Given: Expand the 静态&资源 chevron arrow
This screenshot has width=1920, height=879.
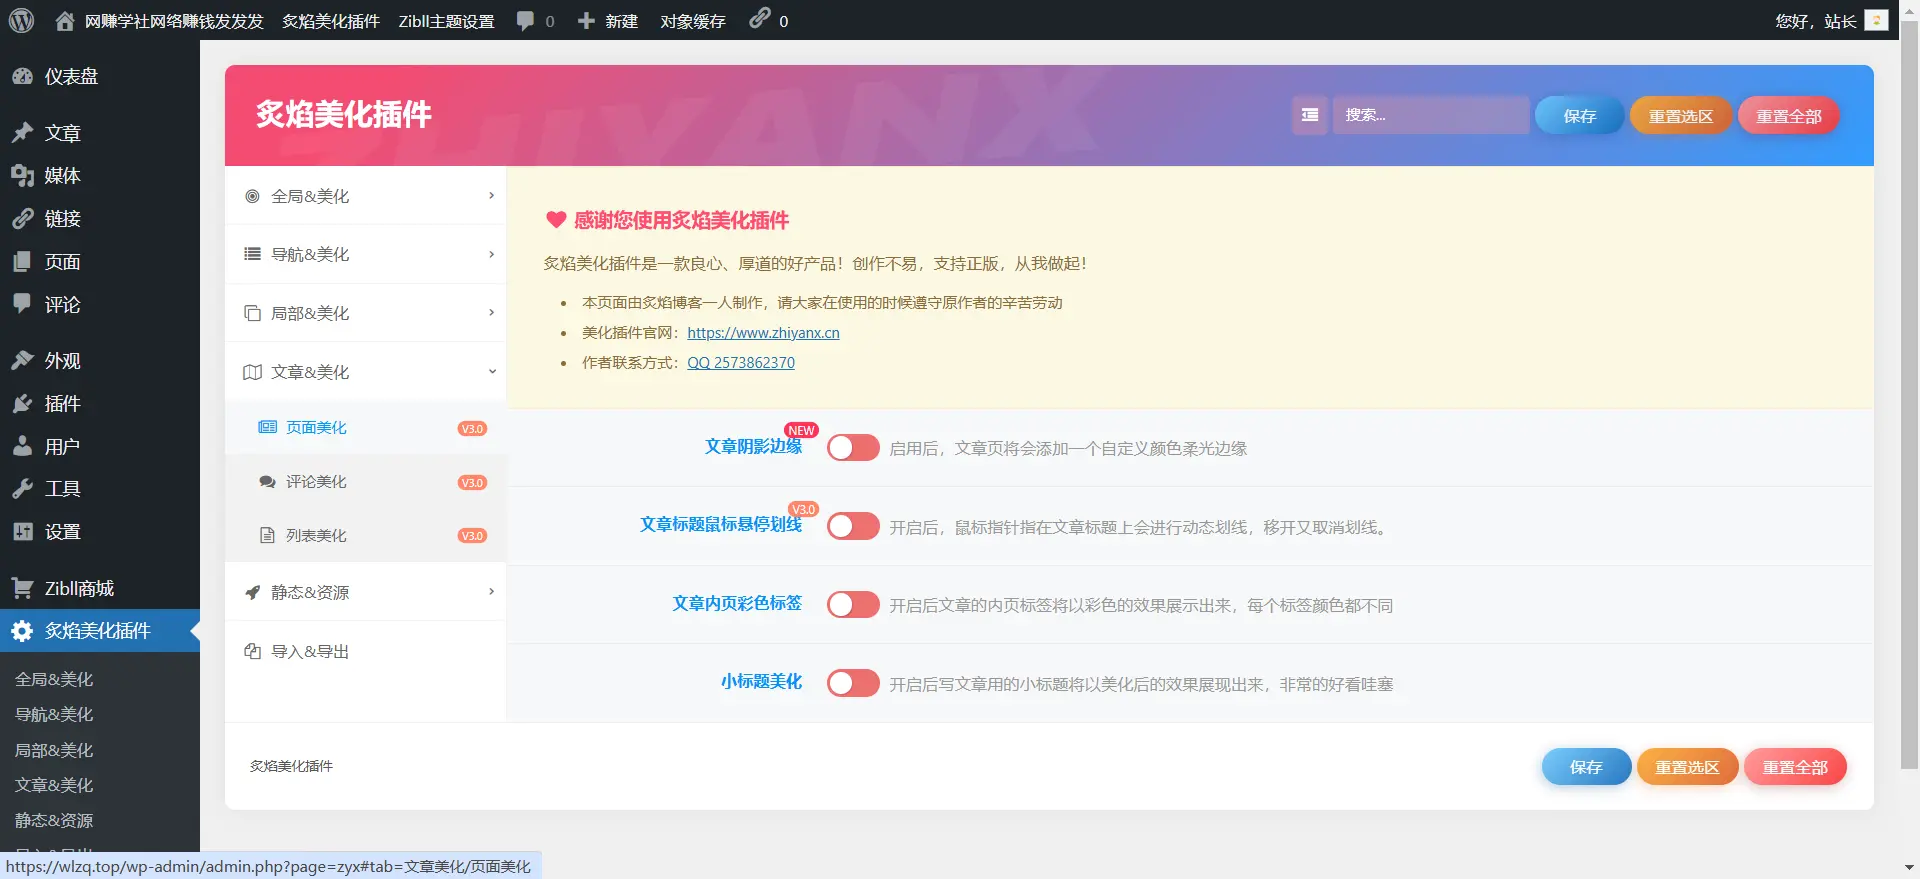Looking at the screenshot, I should click(491, 591).
